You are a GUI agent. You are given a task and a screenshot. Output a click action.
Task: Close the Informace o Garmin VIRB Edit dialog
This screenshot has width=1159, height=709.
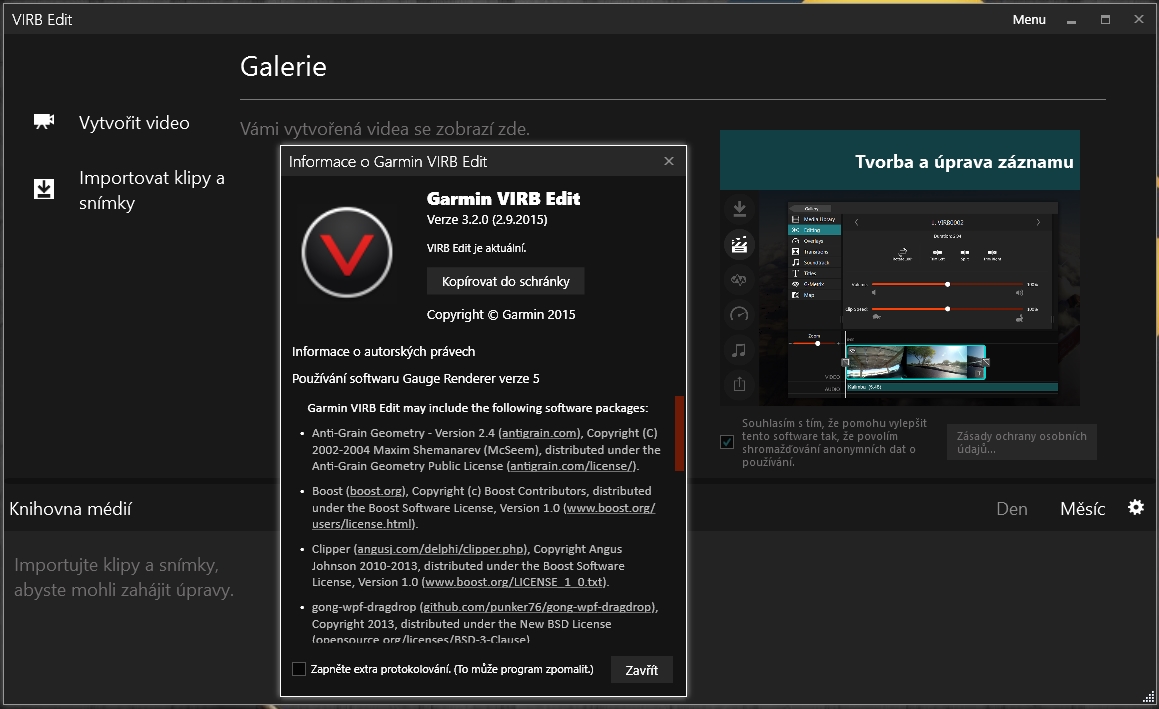click(x=669, y=161)
